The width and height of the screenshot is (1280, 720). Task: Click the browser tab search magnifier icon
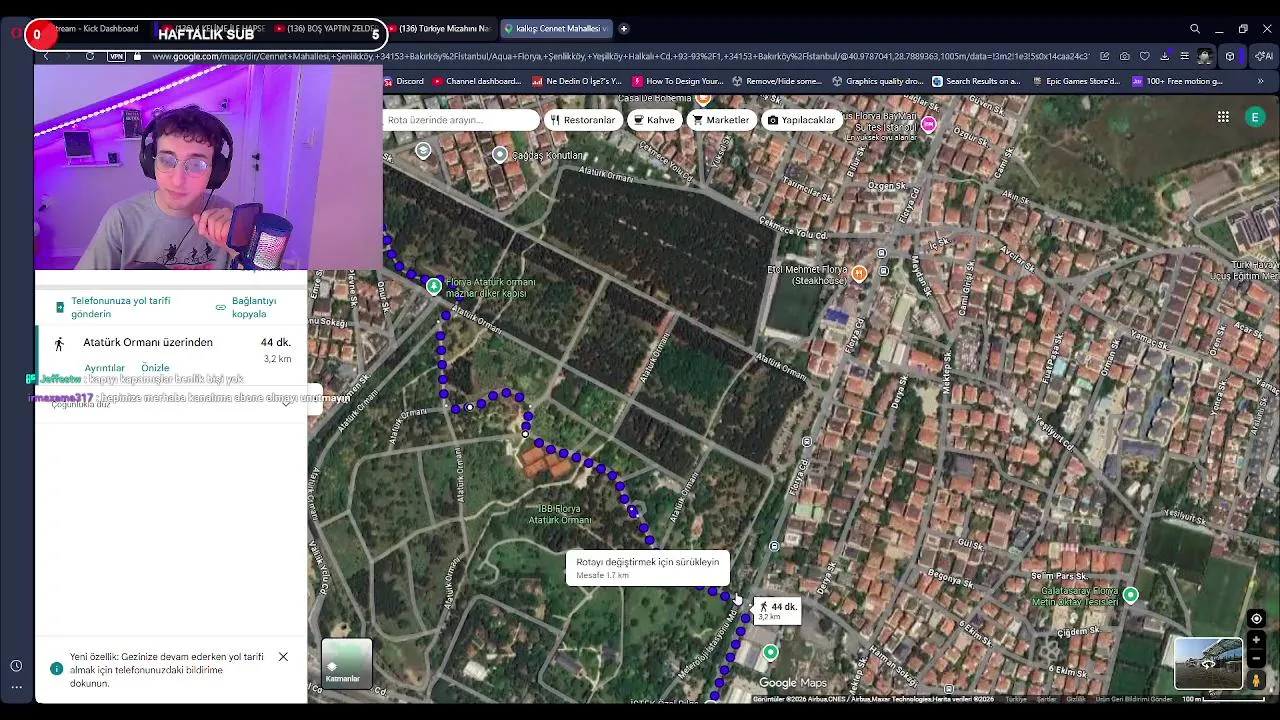(x=1195, y=29)
